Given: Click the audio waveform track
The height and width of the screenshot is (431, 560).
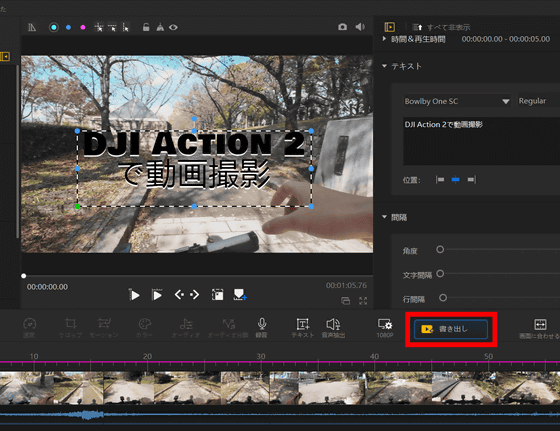Looking at the screenshot, I should coord(280,415).
